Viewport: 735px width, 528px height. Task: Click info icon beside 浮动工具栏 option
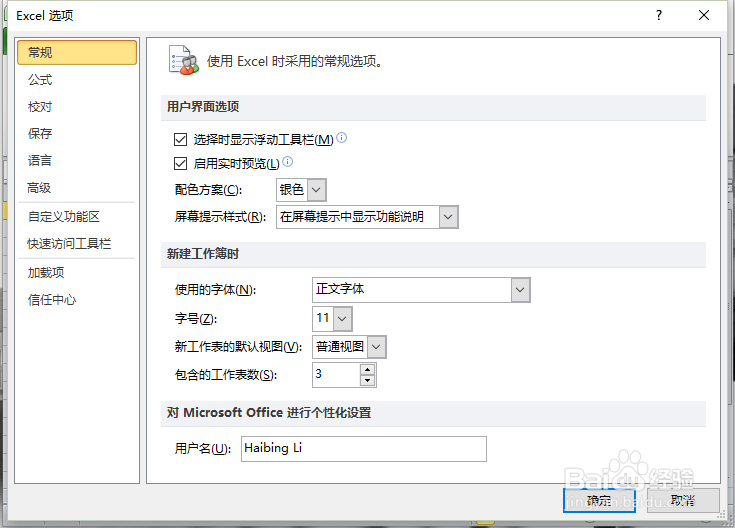click(342, 137)
